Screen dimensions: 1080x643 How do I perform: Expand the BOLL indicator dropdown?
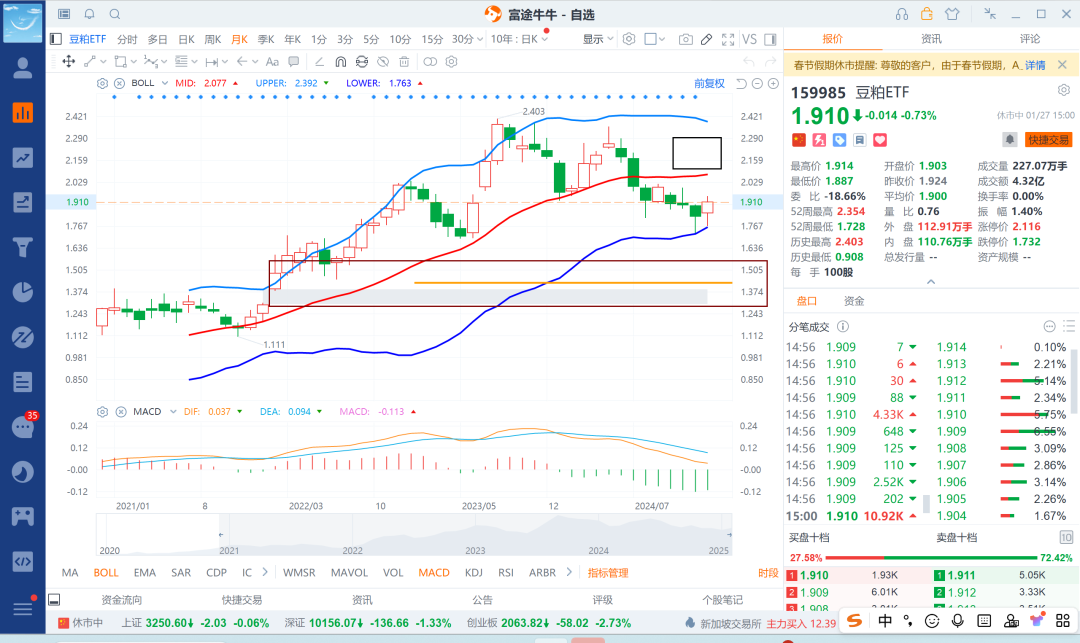tap(165, 83)
